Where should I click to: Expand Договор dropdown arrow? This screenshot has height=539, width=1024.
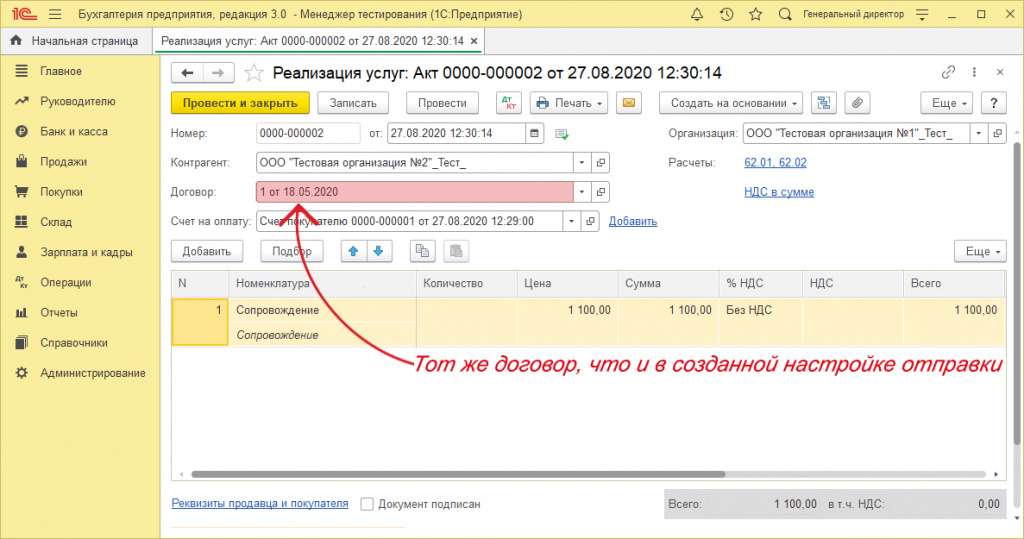pyautogui.click(x=582, y=192)
